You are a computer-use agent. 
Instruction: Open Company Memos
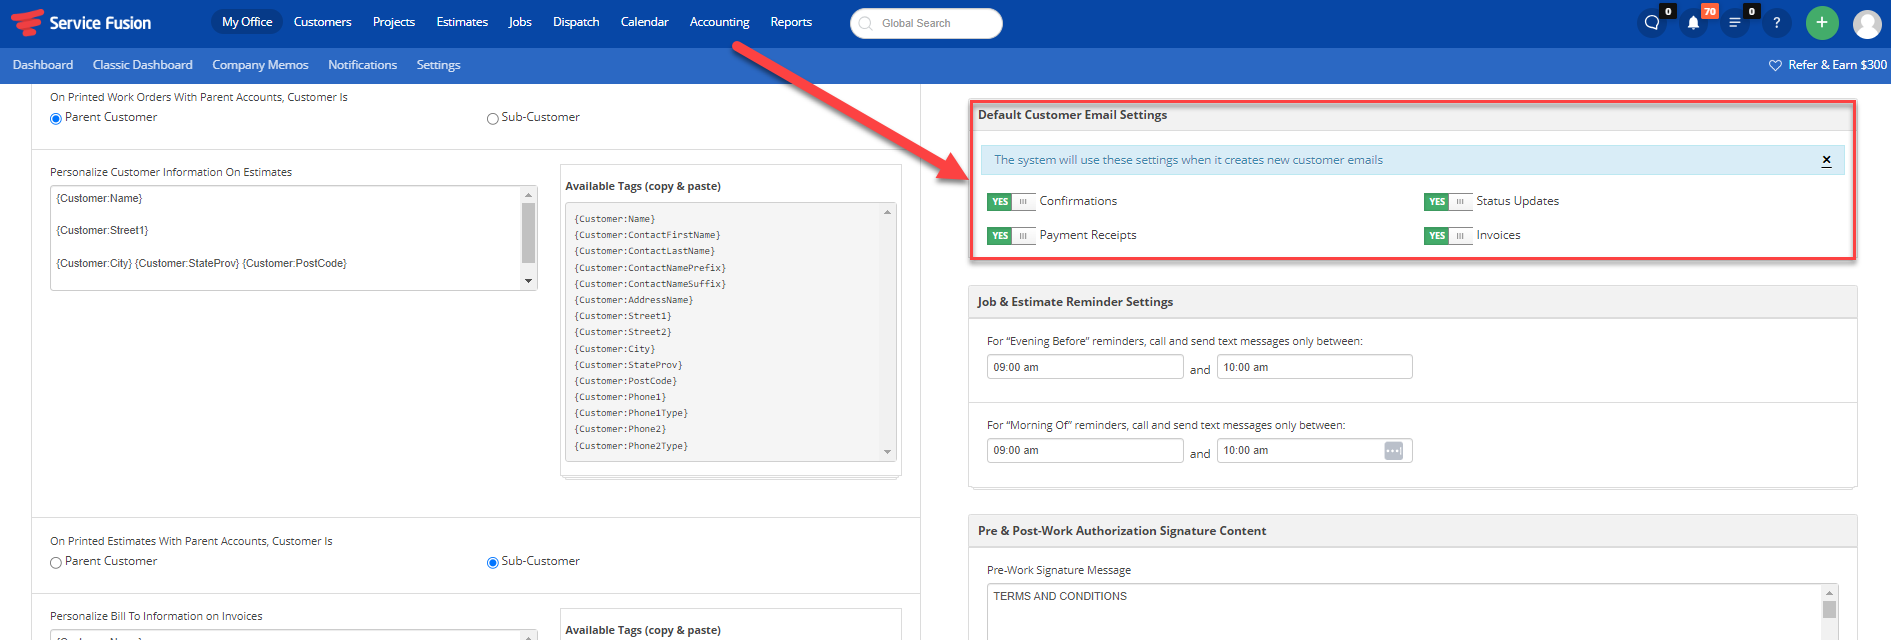coord(260,65)
